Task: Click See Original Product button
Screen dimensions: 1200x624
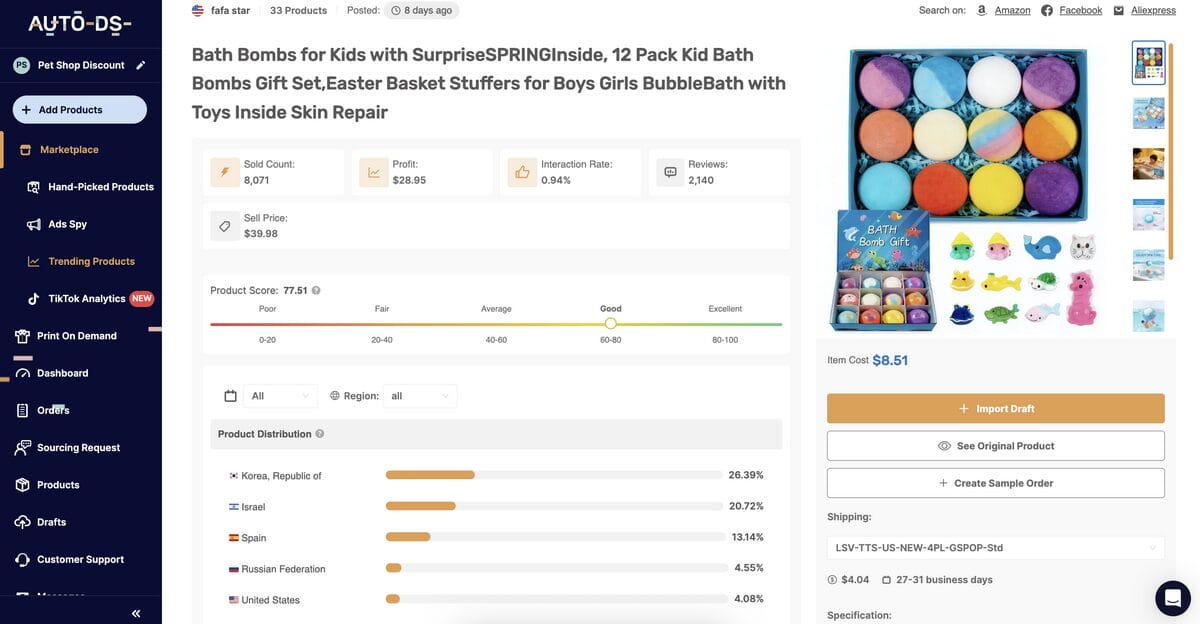Action: click(995, 446)
